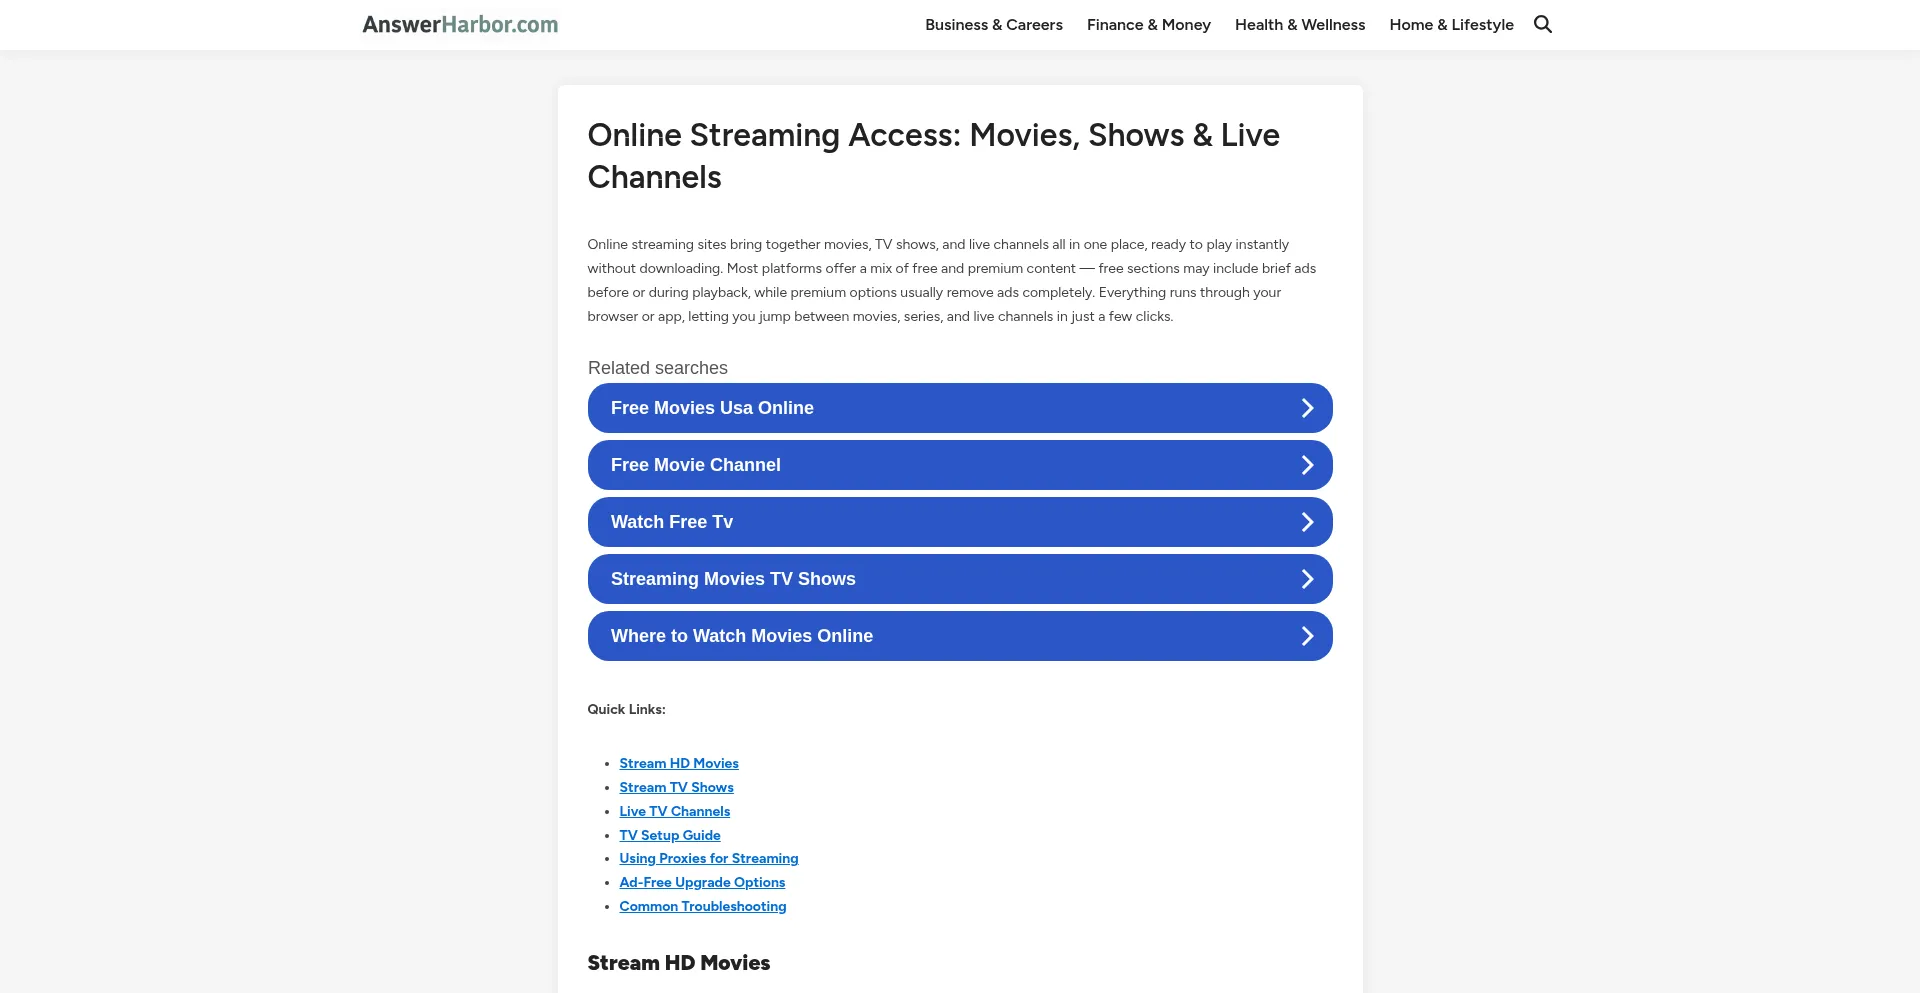
Task: Click chevron on Where to Watch Movies Online
Action: coord(1307,636)
